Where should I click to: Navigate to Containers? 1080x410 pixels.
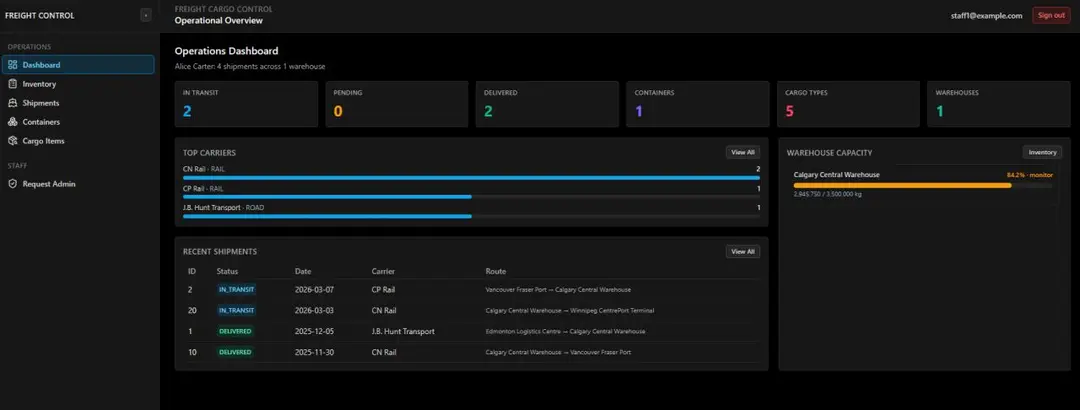point(78,122)
